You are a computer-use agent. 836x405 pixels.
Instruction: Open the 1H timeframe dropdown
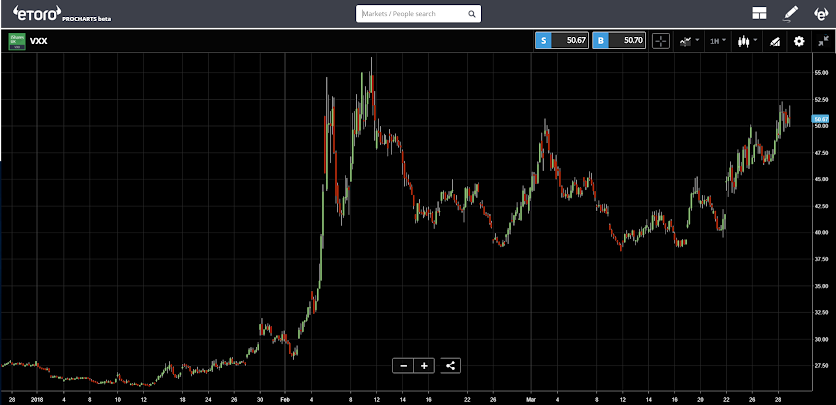(718, 41)
